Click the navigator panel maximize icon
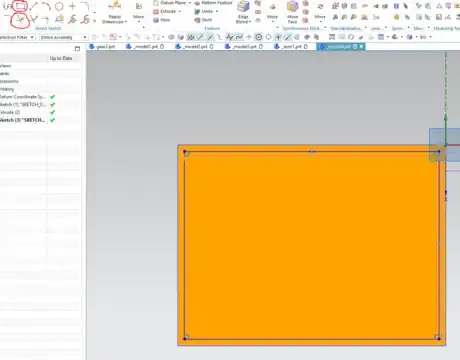Image resolution: width=460 pixels, height=360 pixels. coord(77,49)
